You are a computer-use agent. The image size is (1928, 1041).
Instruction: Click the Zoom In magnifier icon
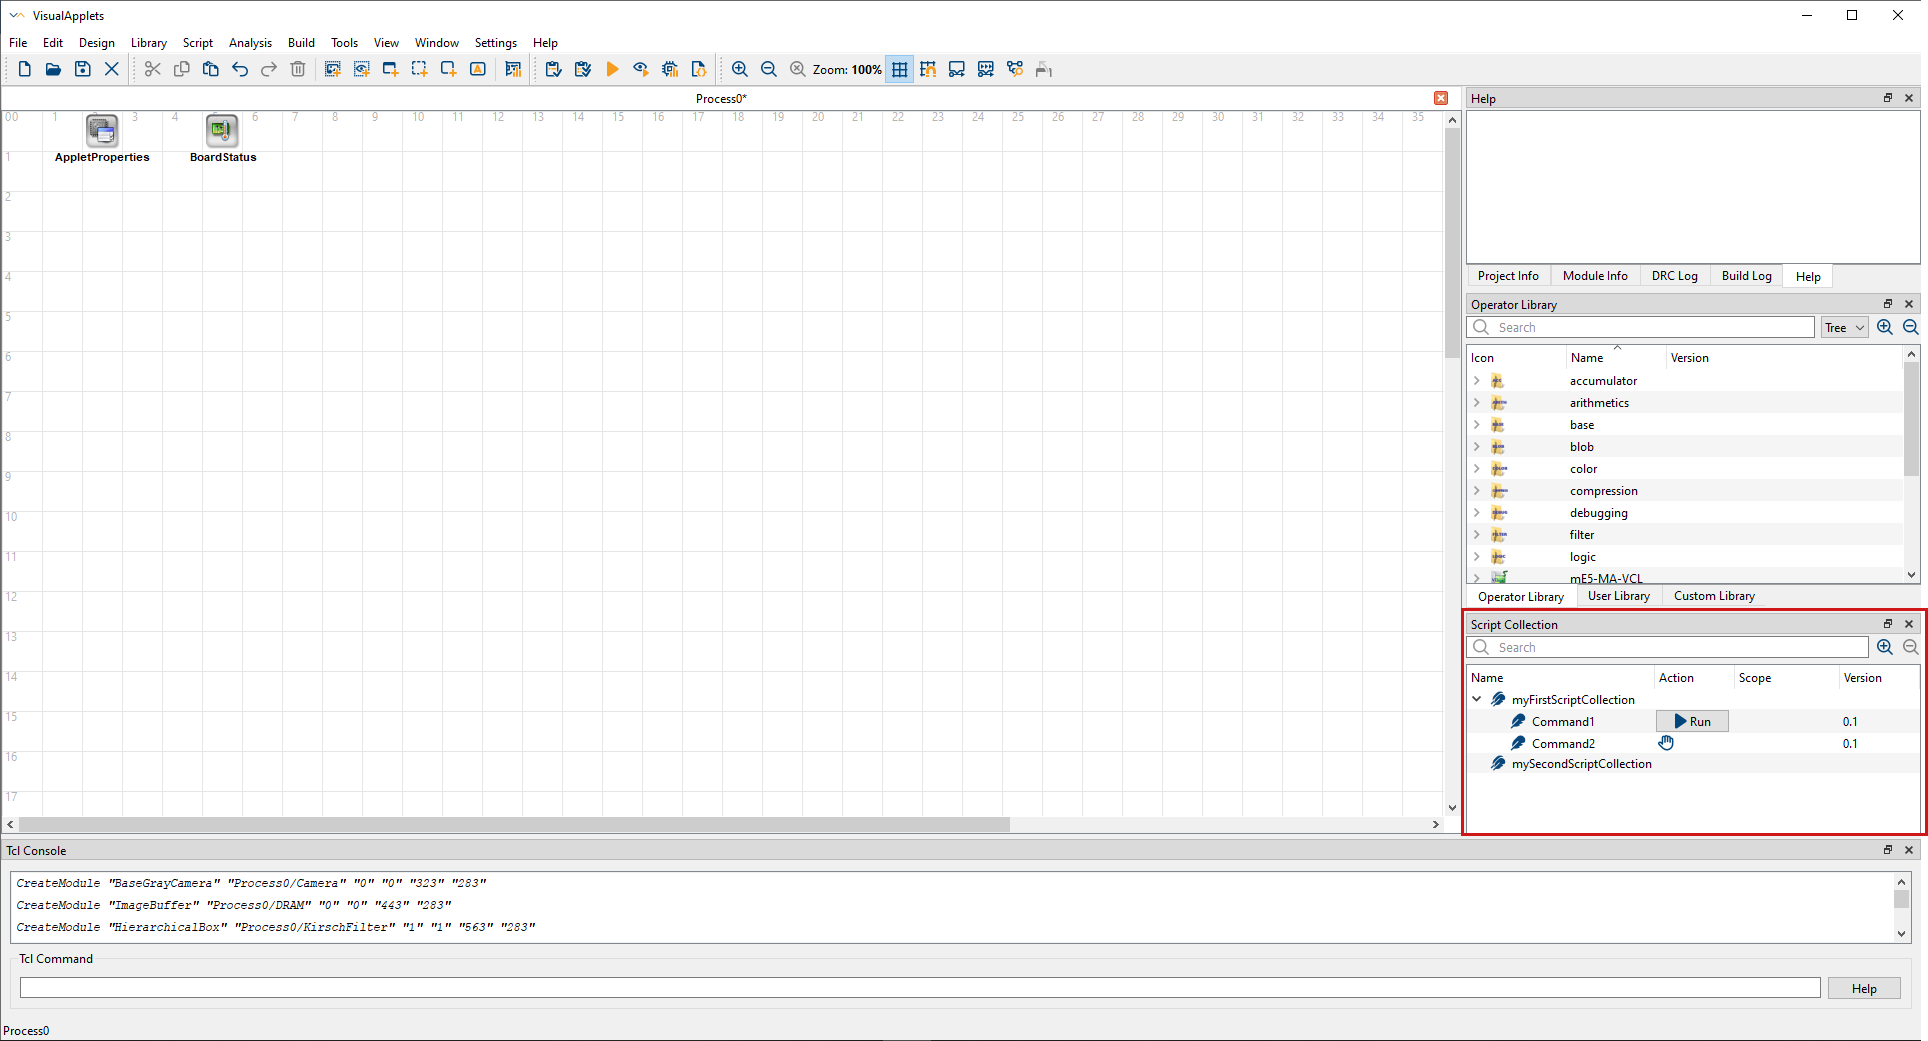tap(740, 69)
